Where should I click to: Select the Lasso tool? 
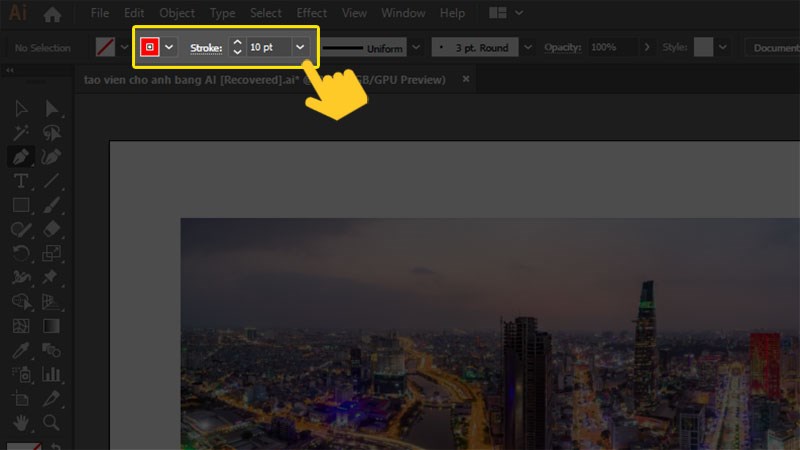point(51,133)
